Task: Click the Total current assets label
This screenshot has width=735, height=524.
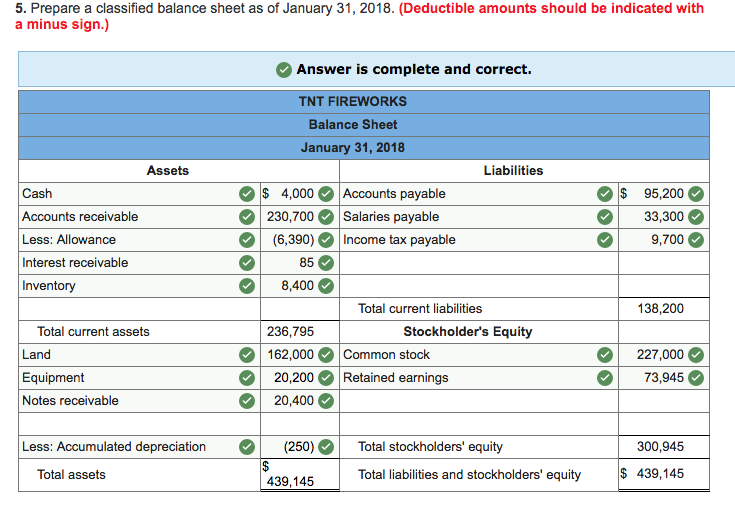Action: click(x=93, y=332)
